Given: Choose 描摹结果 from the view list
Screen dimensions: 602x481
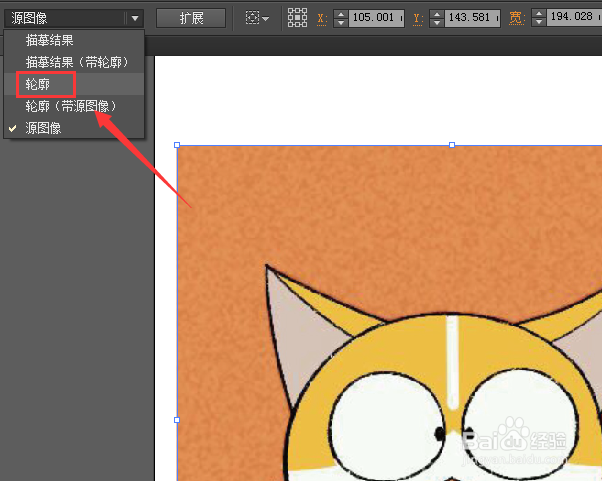Looking at the screenshot, I should (x=74, y=40).
